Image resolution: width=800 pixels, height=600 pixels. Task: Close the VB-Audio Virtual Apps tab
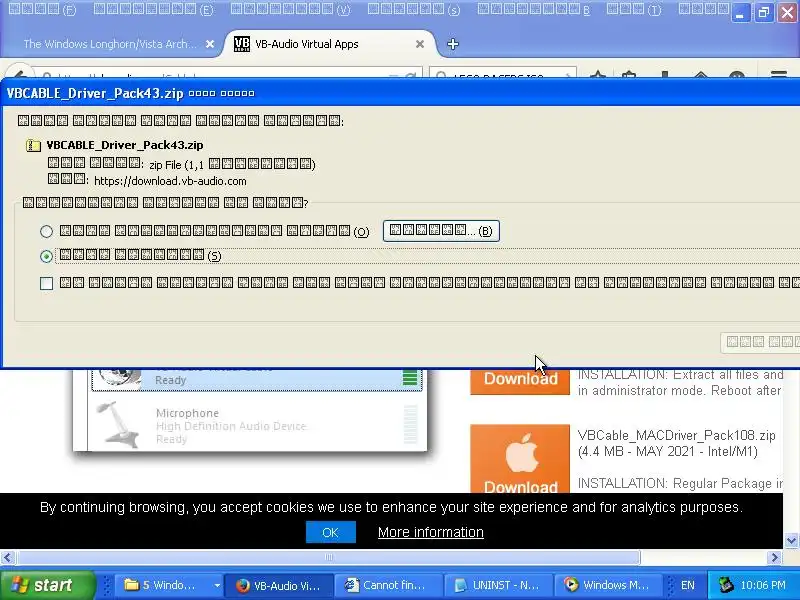pos(420,44)
